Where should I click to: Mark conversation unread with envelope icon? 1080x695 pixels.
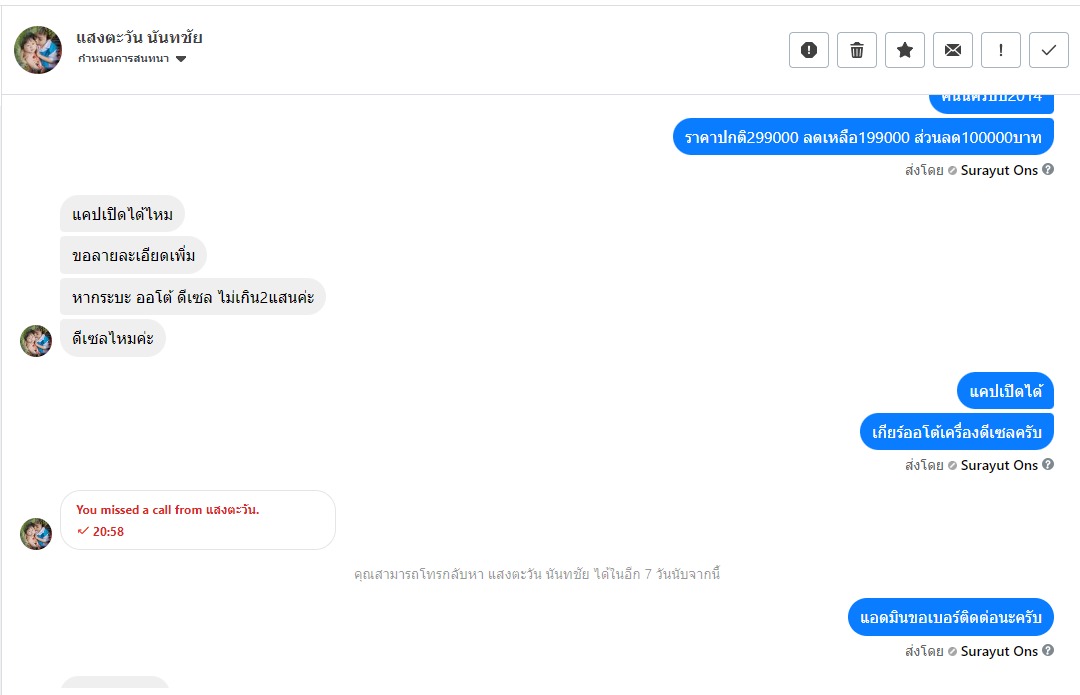click(x=953, y=50)
